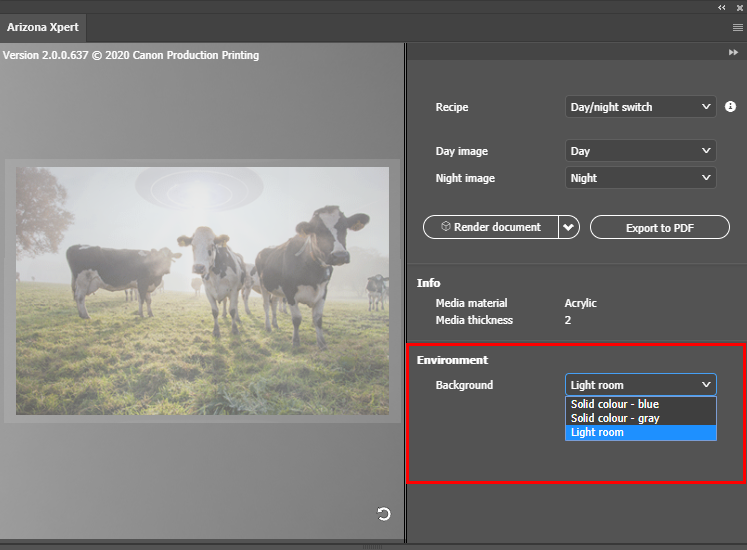Viewport: 747px width, 550px height.
Task: Select the Arizona Xpert tab
Action: (x=43, y=28)
